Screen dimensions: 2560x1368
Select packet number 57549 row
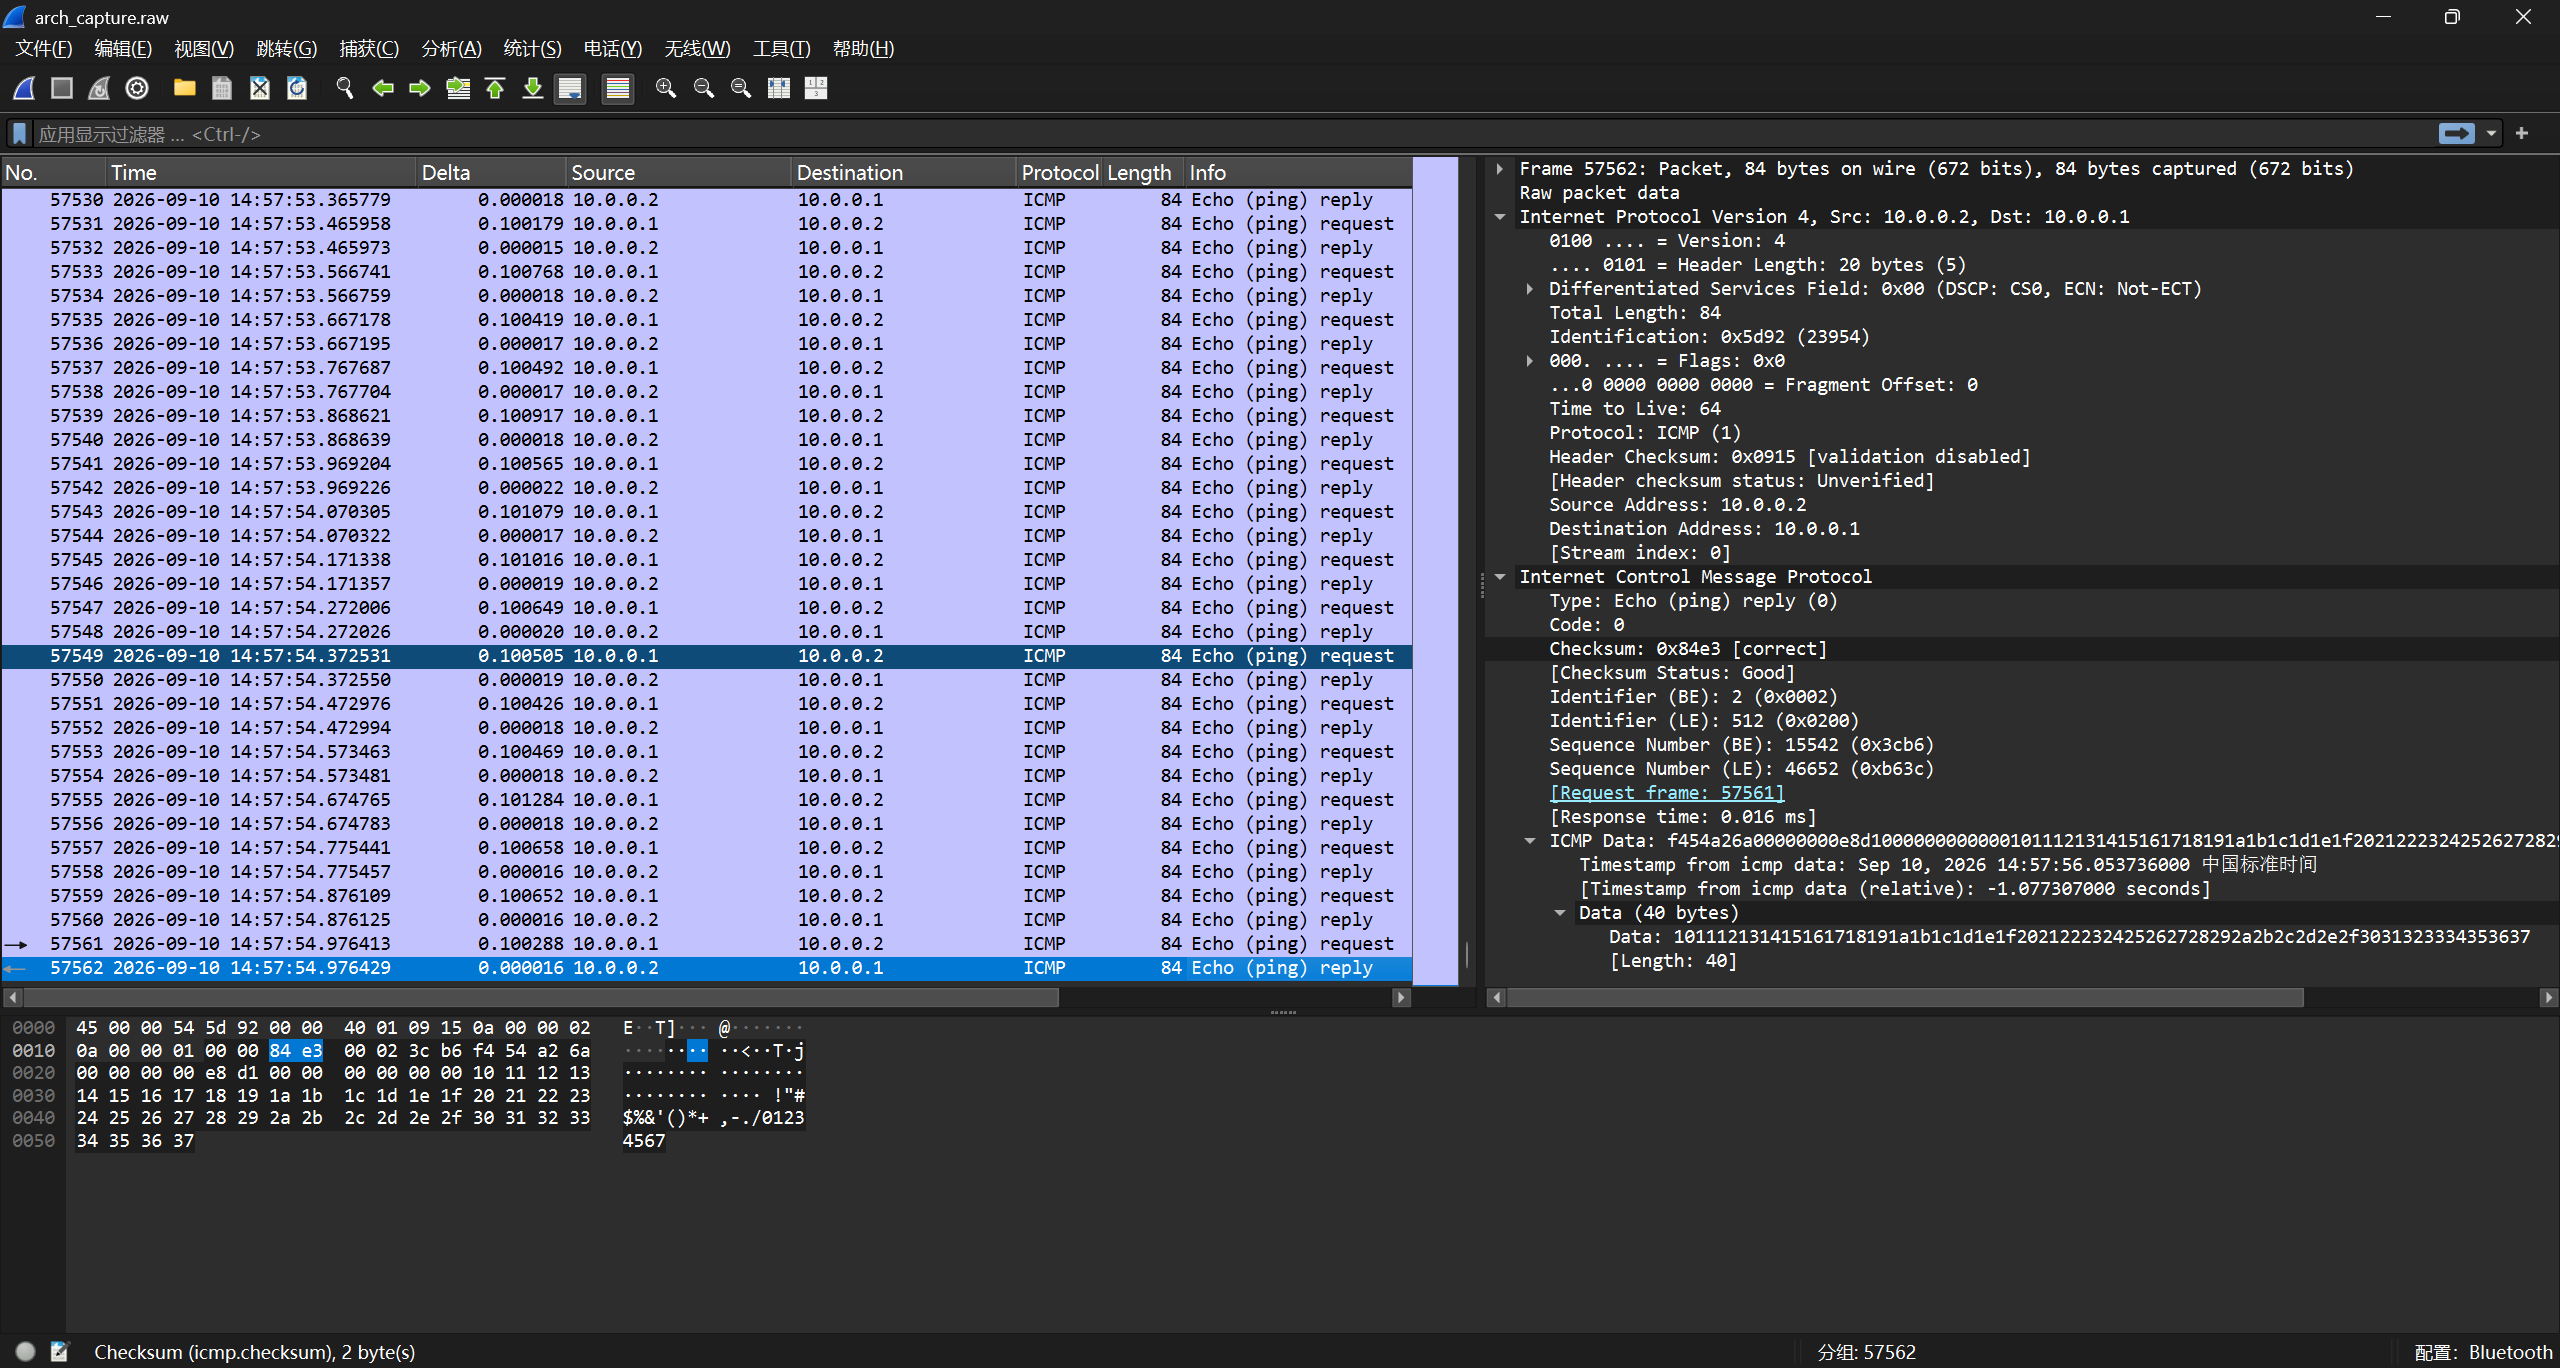point(706,656)
